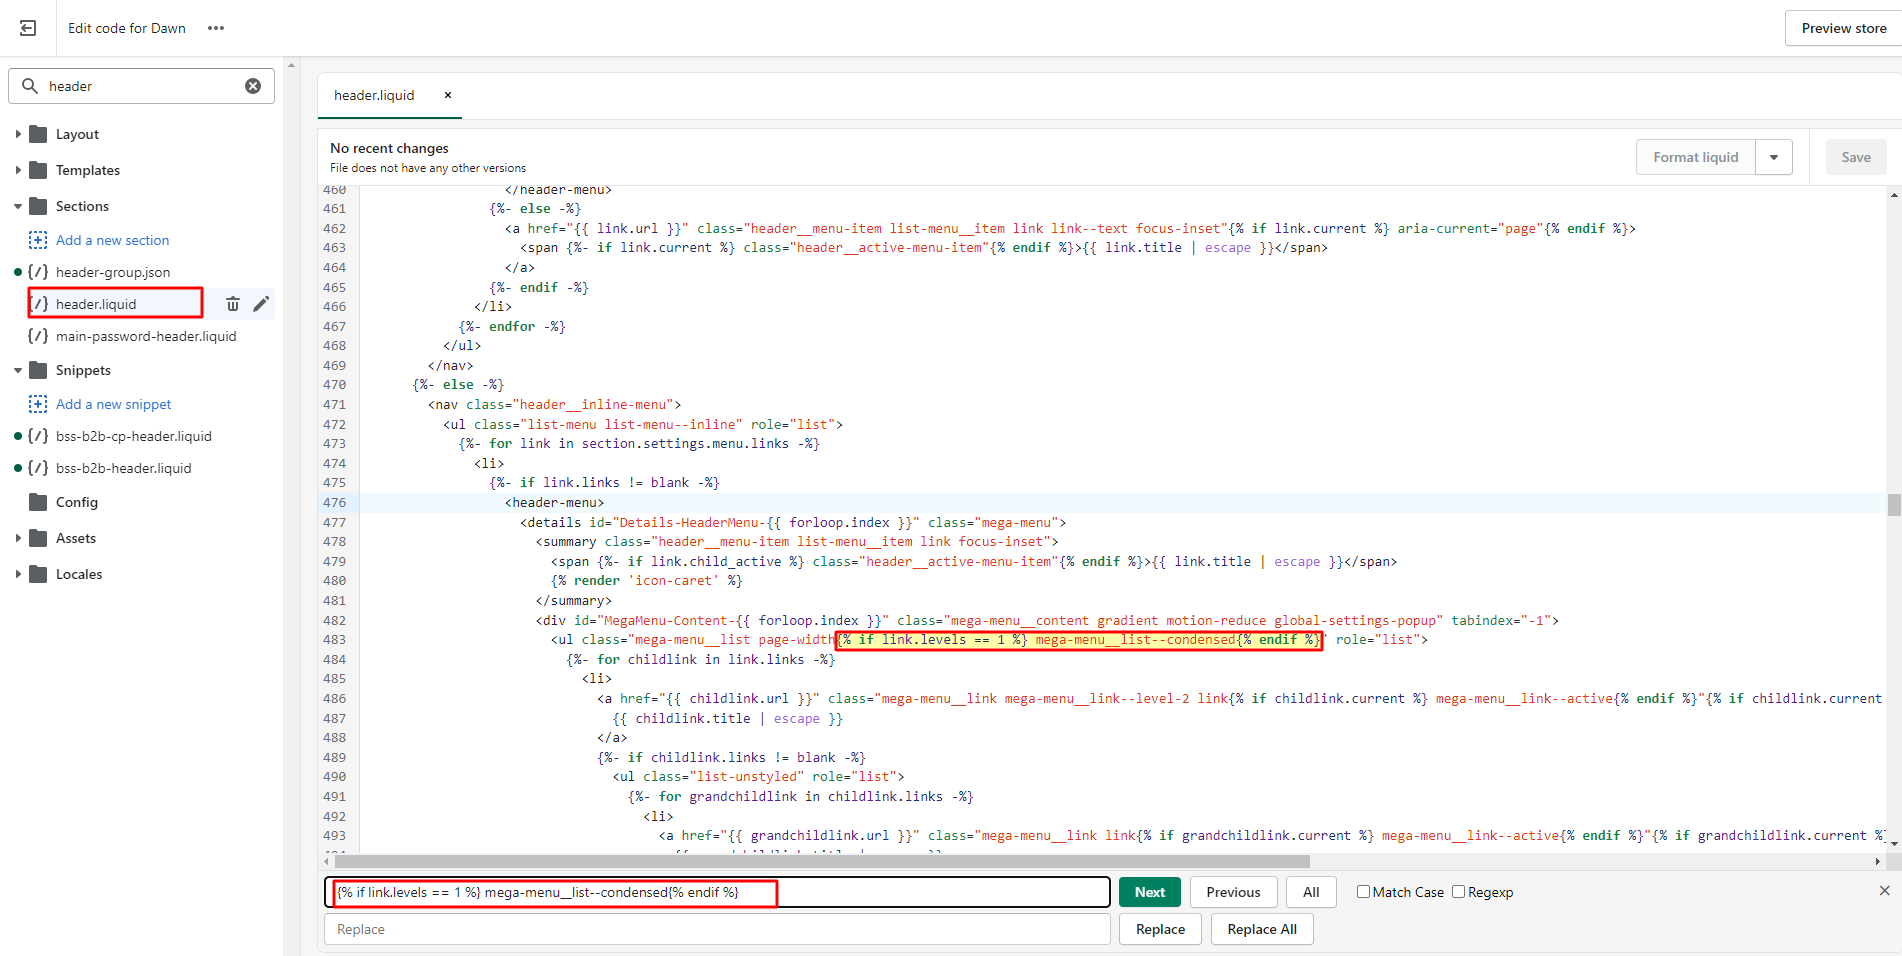The width and height of the screenshot is (1902, 956).
Task: Close the header.liquid tab
Action: coord(448,95)
